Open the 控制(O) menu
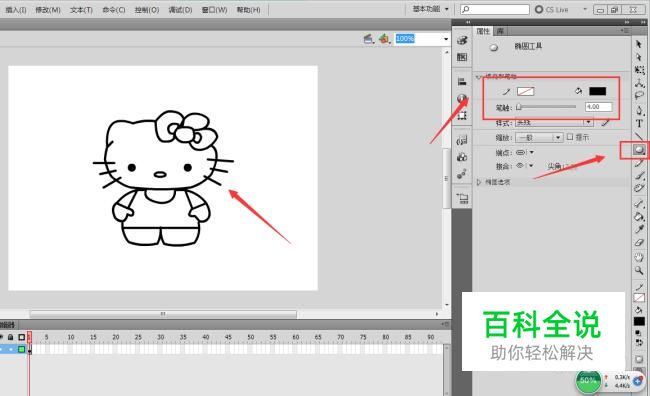 [147, 10]
